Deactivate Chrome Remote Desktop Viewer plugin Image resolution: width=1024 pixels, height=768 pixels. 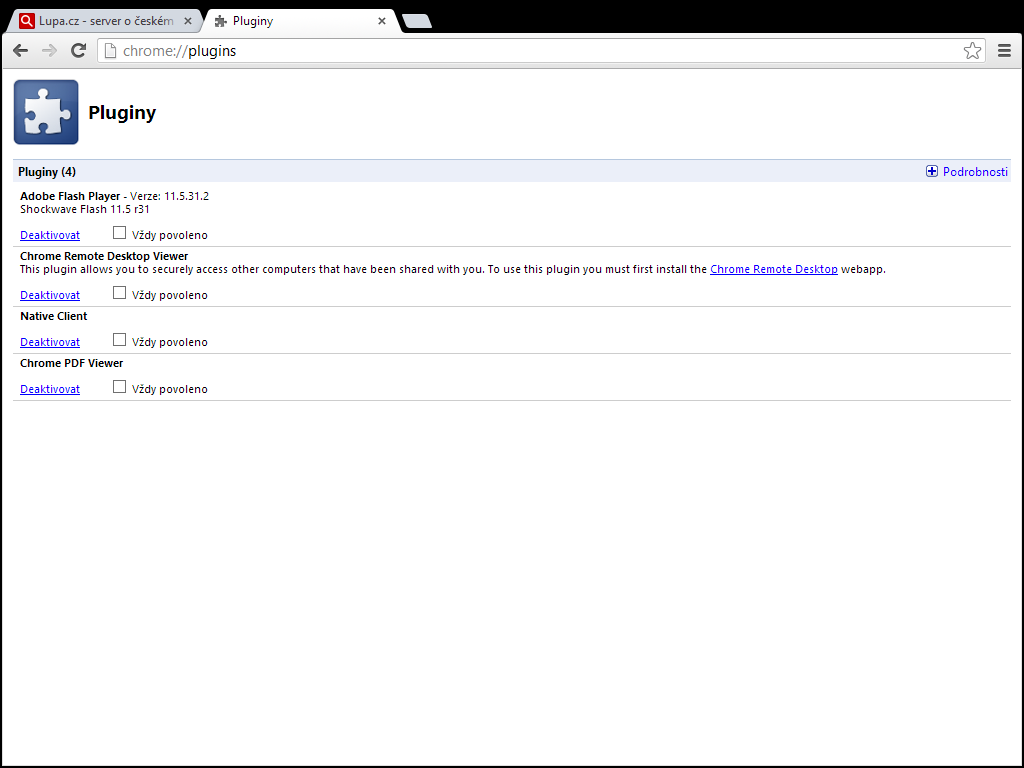50,295
